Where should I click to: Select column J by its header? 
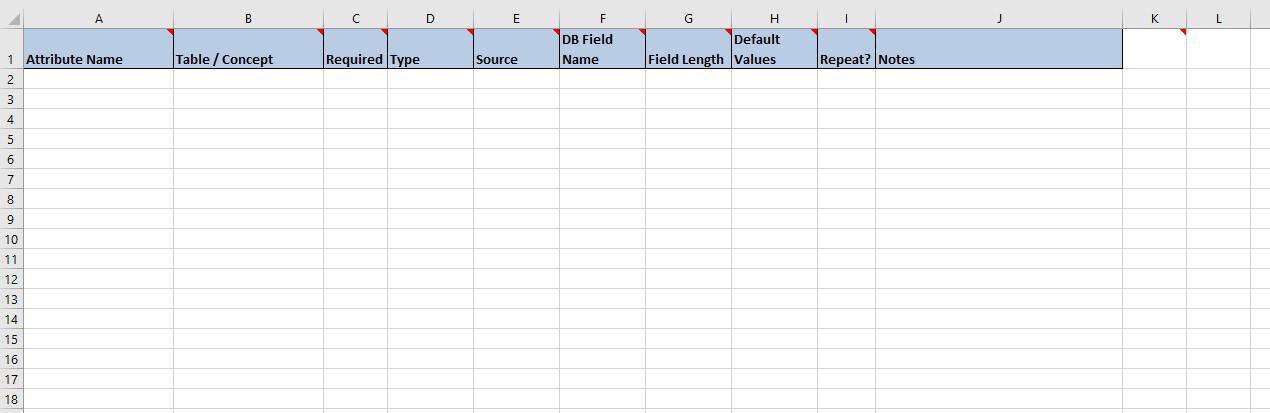(x=998, y=19)
